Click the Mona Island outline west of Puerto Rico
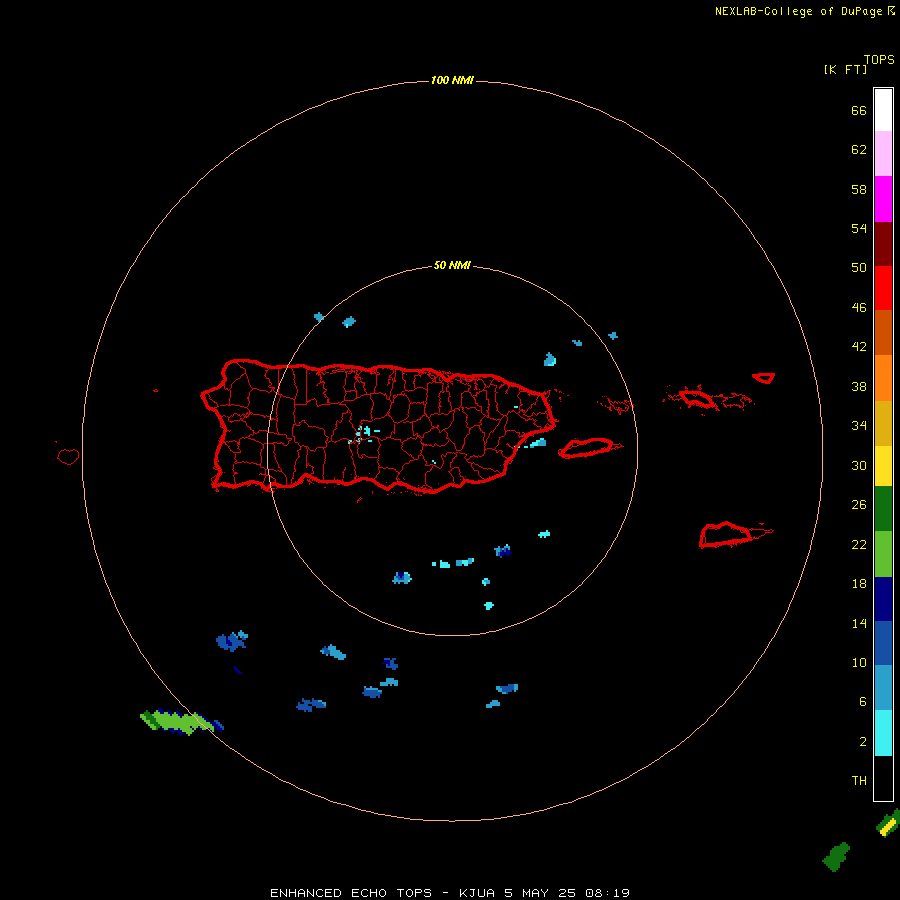 click(68, 456)
